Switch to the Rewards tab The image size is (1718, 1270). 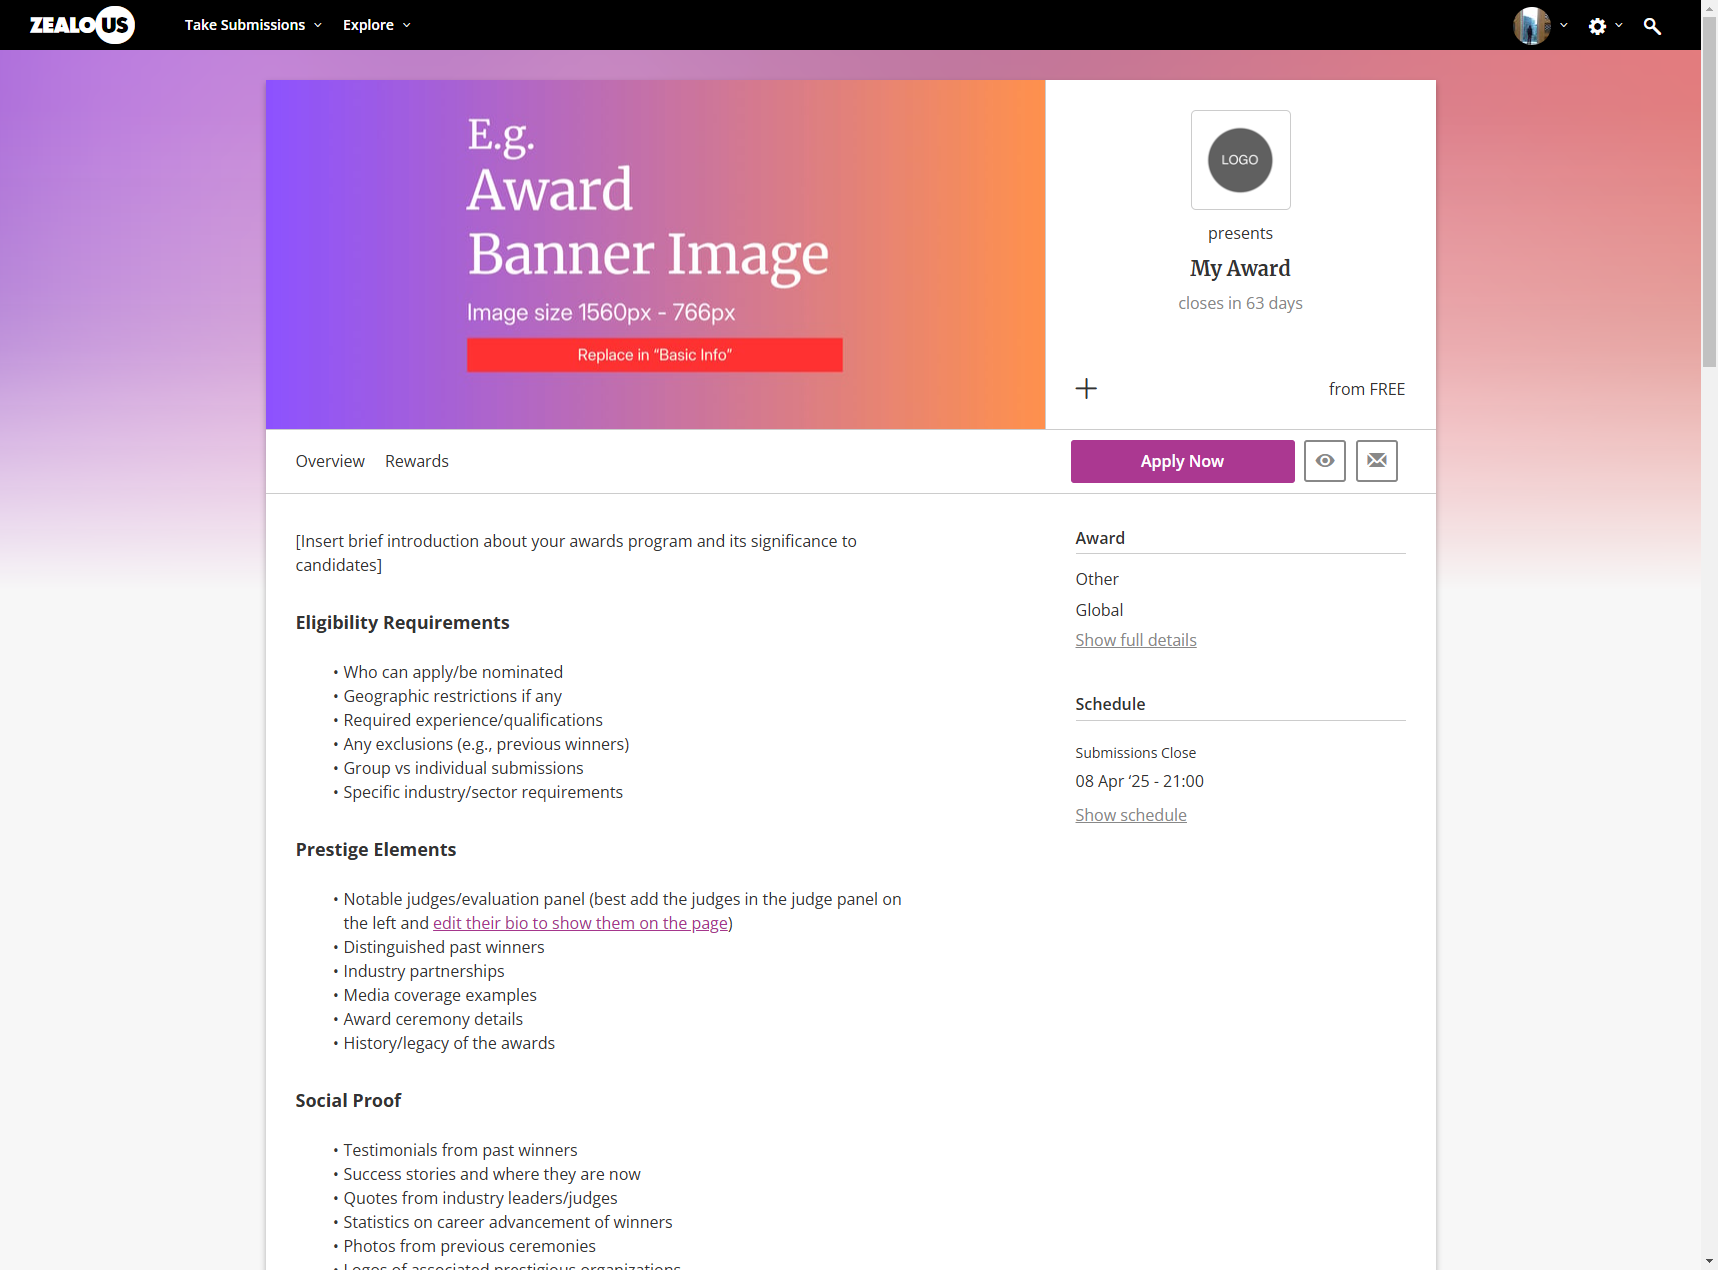pyautogui.click(x=417, y=461)
